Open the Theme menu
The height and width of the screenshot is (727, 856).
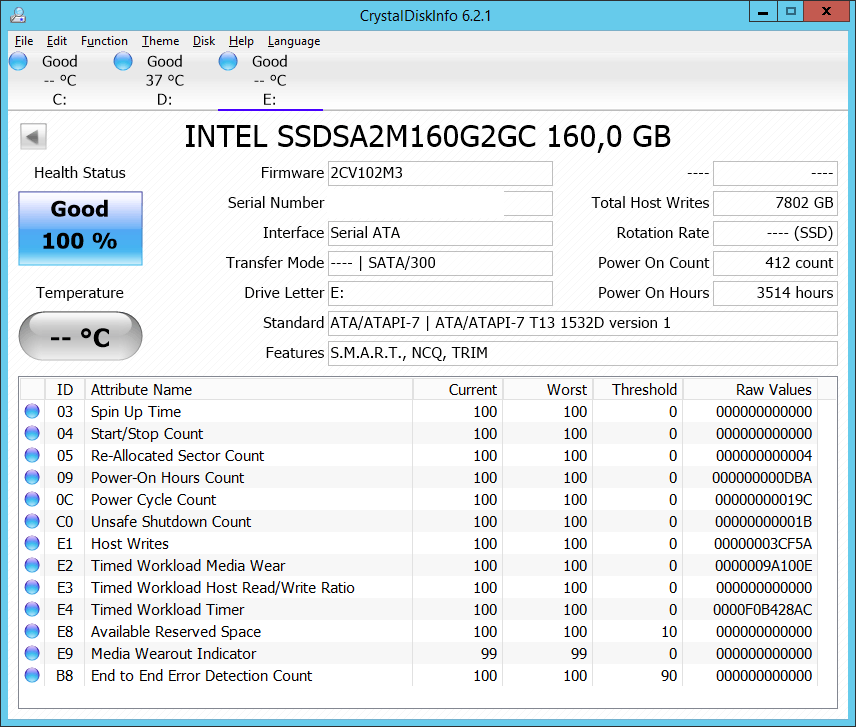160,41
